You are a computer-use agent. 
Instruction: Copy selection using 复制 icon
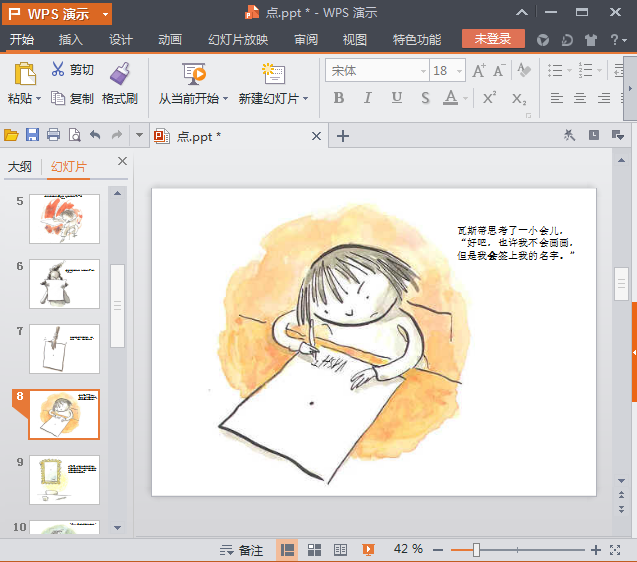pos(58,98)
